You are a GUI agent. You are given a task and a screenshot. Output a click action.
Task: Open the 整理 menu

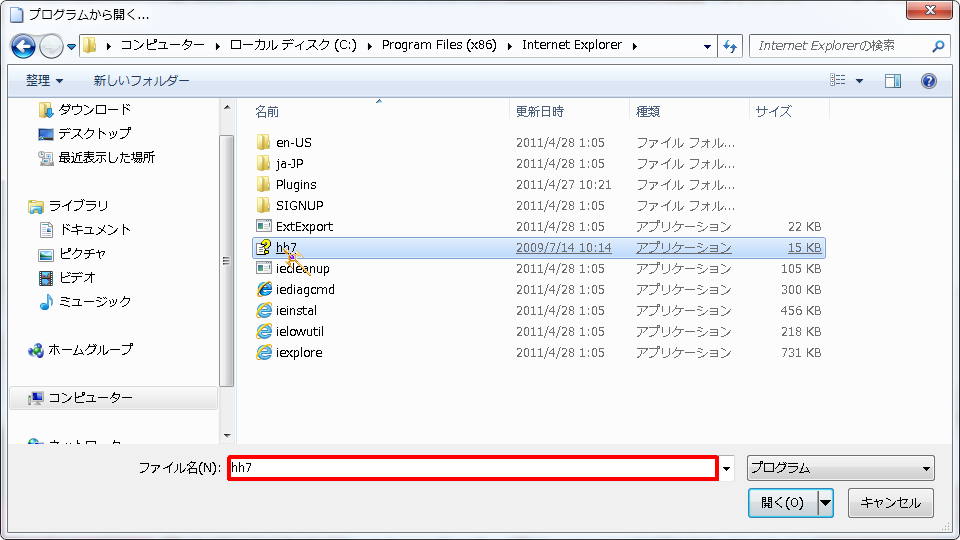coord(45,80)
